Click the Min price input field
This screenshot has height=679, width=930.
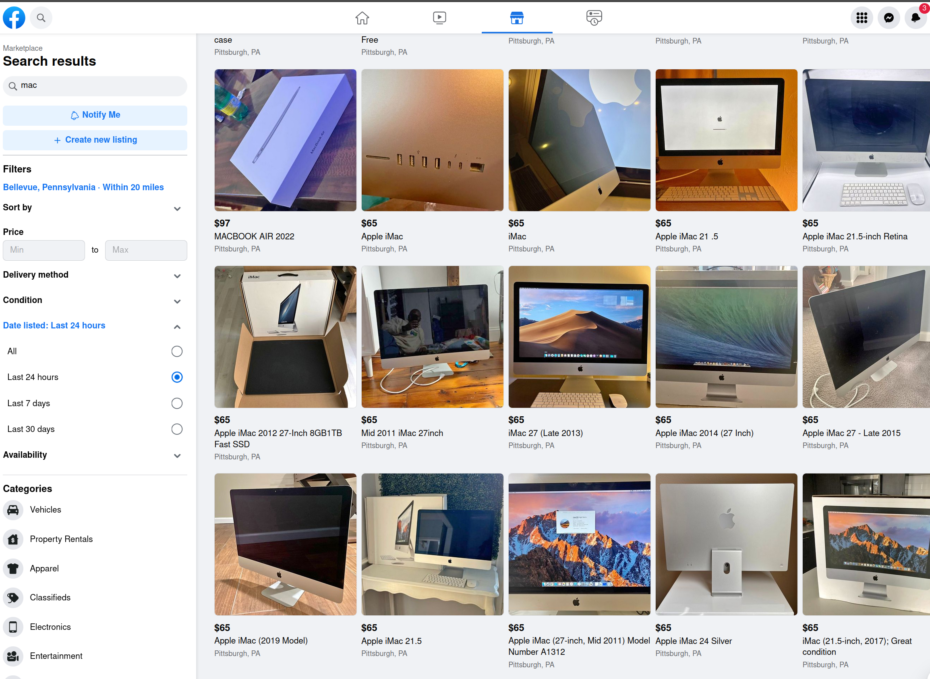pyautogui.click(x=44, y=250)
